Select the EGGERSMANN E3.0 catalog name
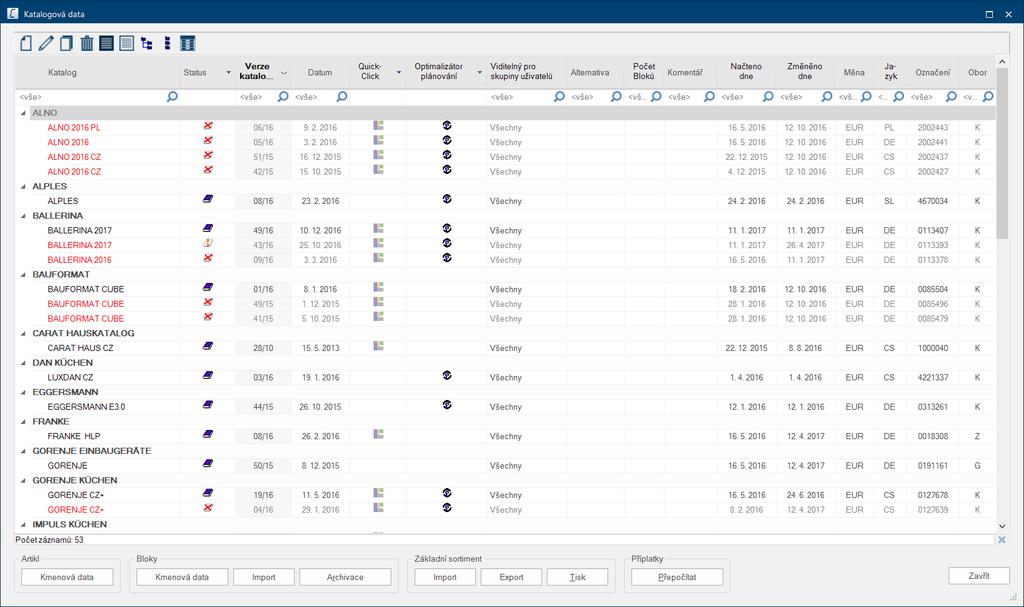This screenshot has height=607, width=1024. coord(86,406)
